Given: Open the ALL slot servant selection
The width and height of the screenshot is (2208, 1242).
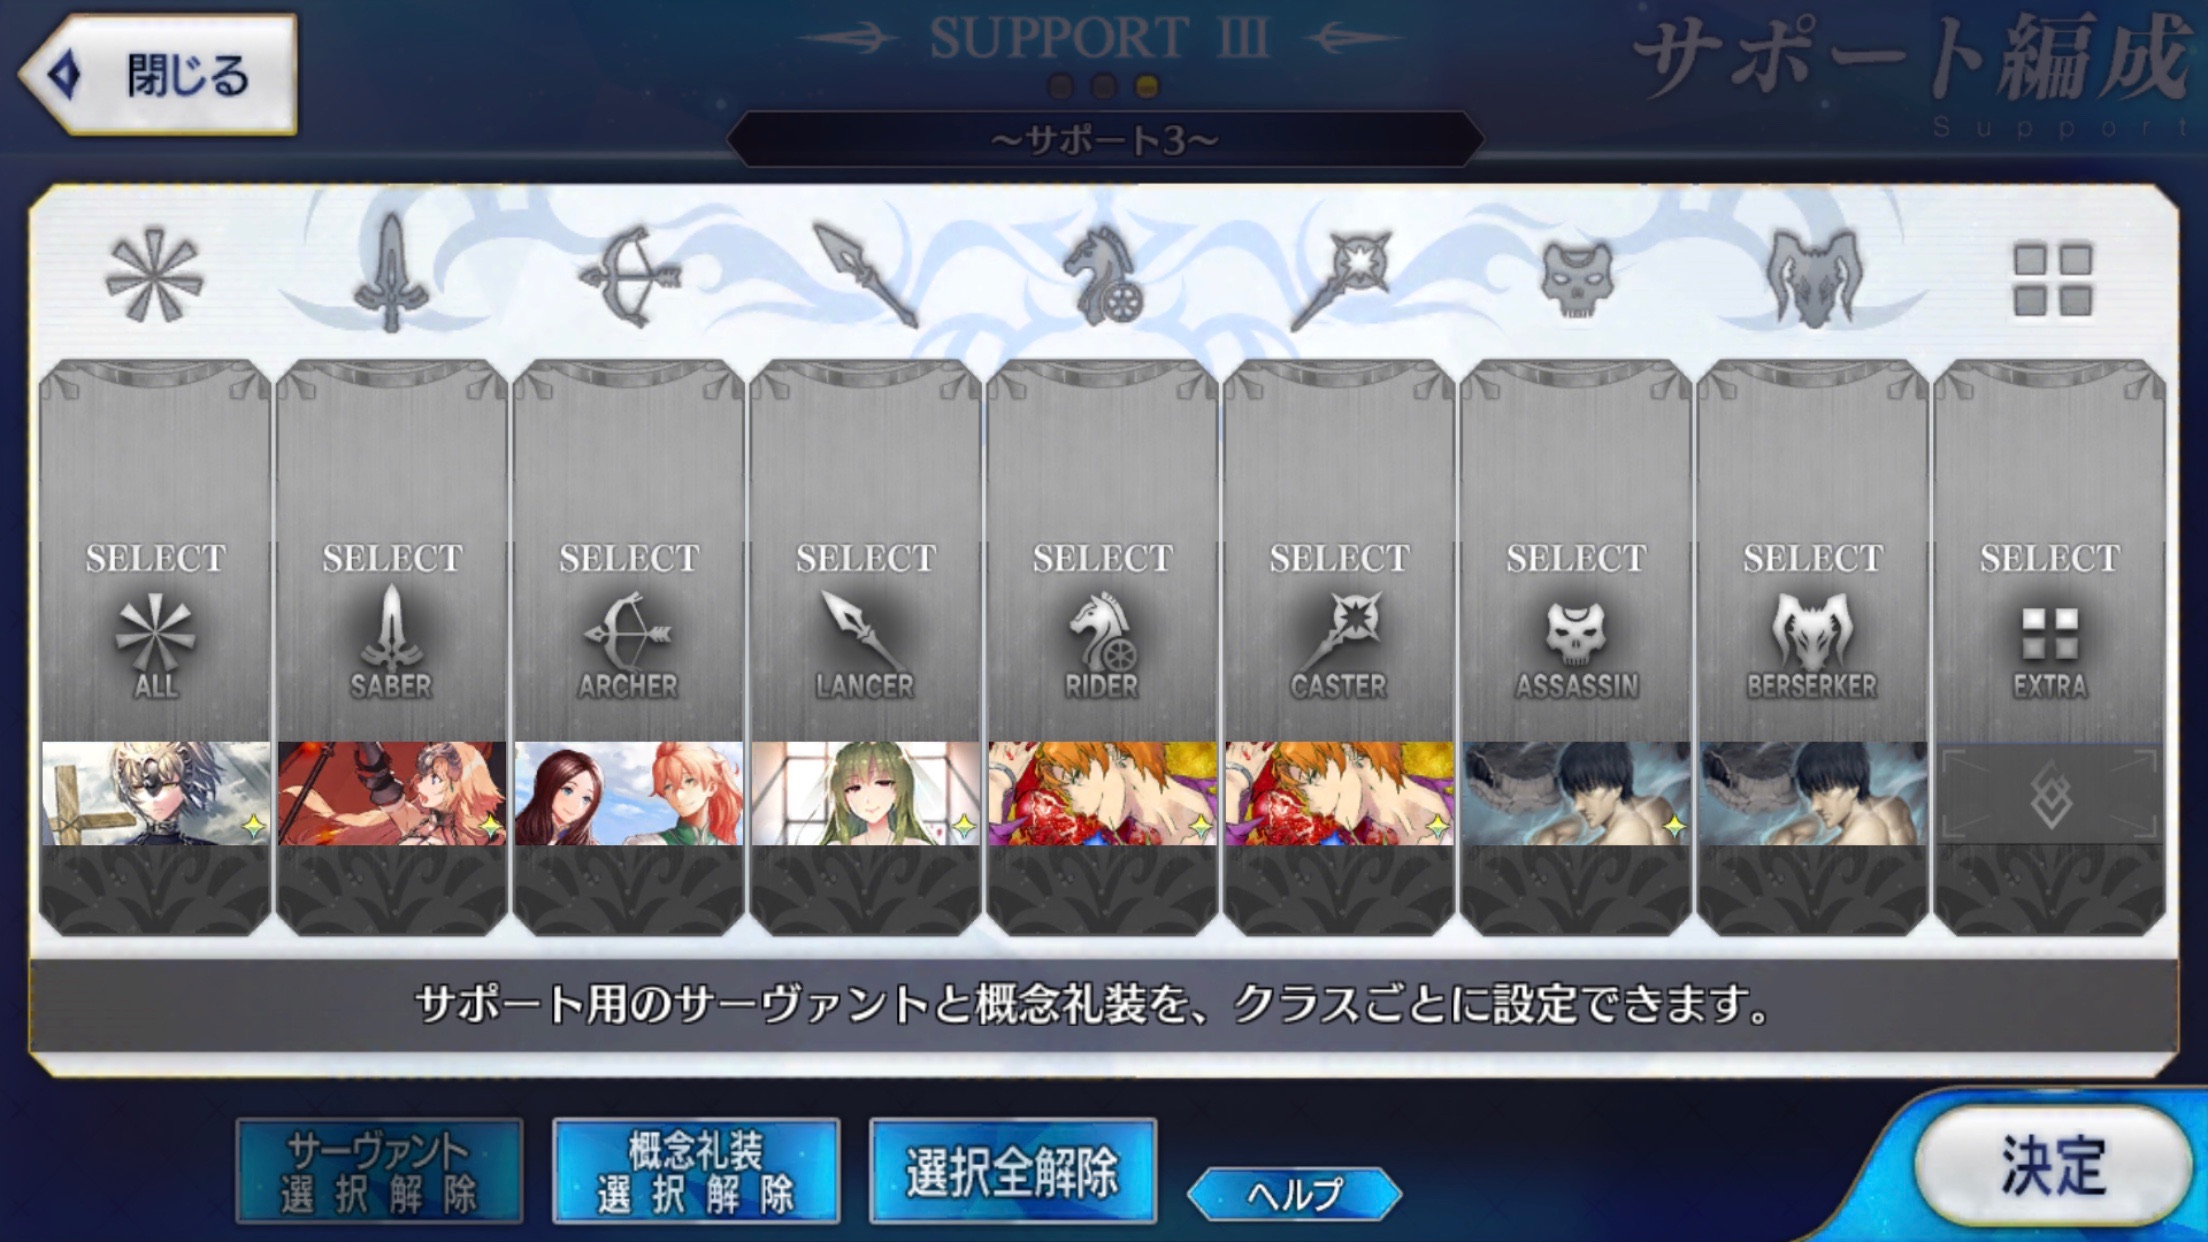Looking at the screenshot, I should (155, 551).
